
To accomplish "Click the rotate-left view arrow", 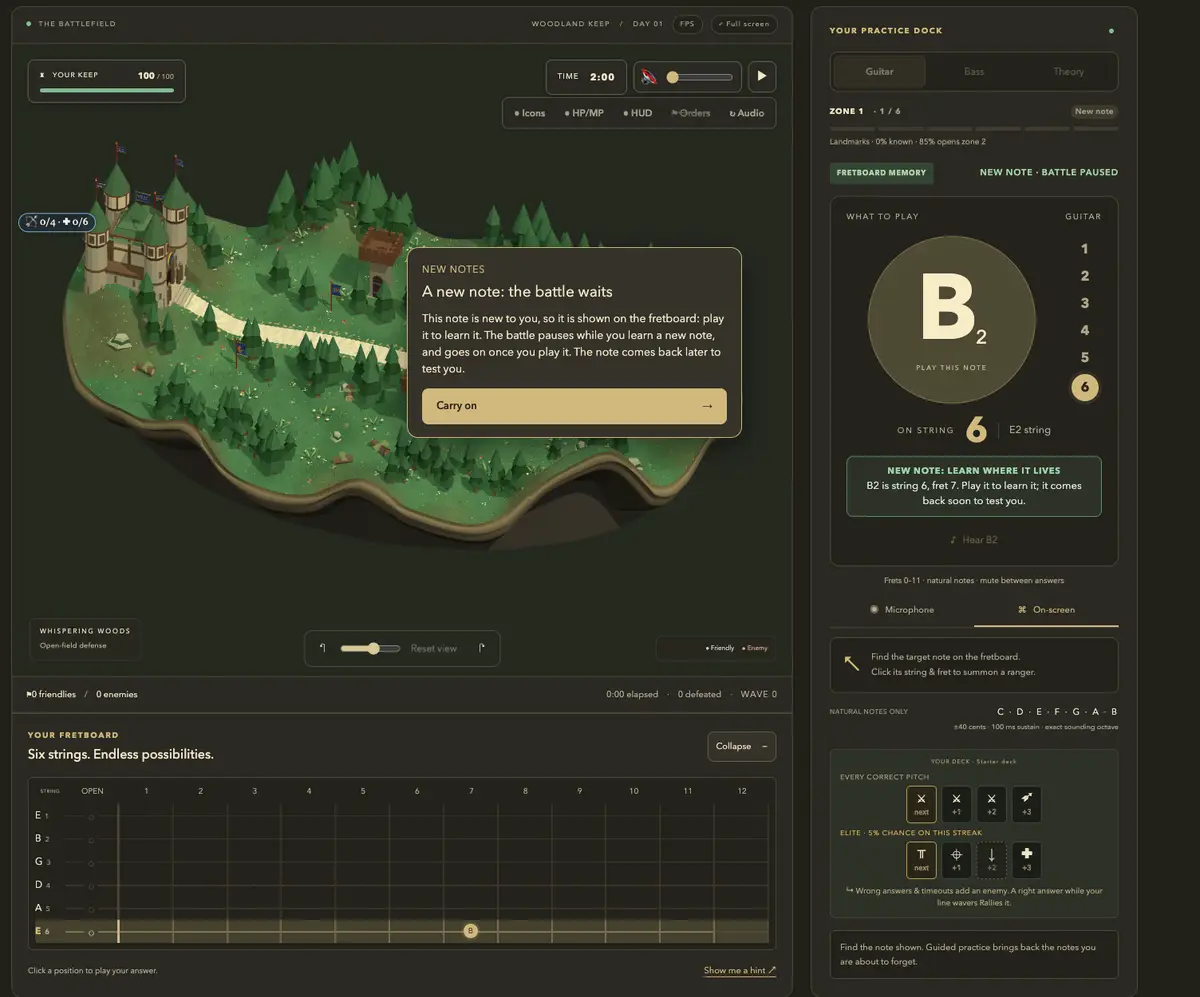I will (x=322, y=648).
